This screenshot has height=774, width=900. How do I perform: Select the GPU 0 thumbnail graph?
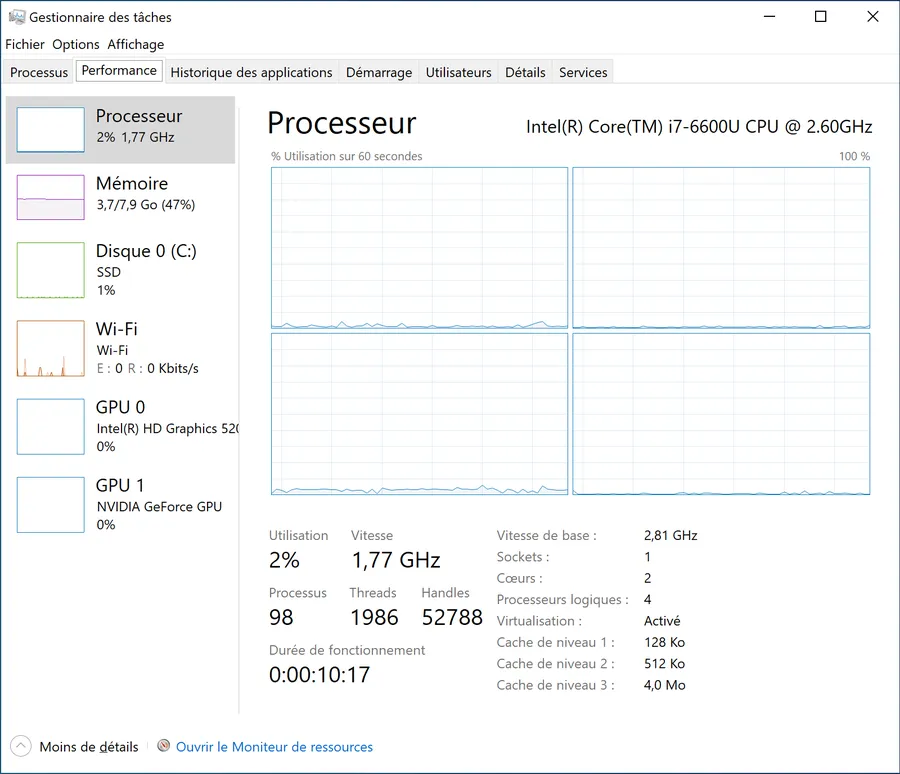[x=51, y=426]
